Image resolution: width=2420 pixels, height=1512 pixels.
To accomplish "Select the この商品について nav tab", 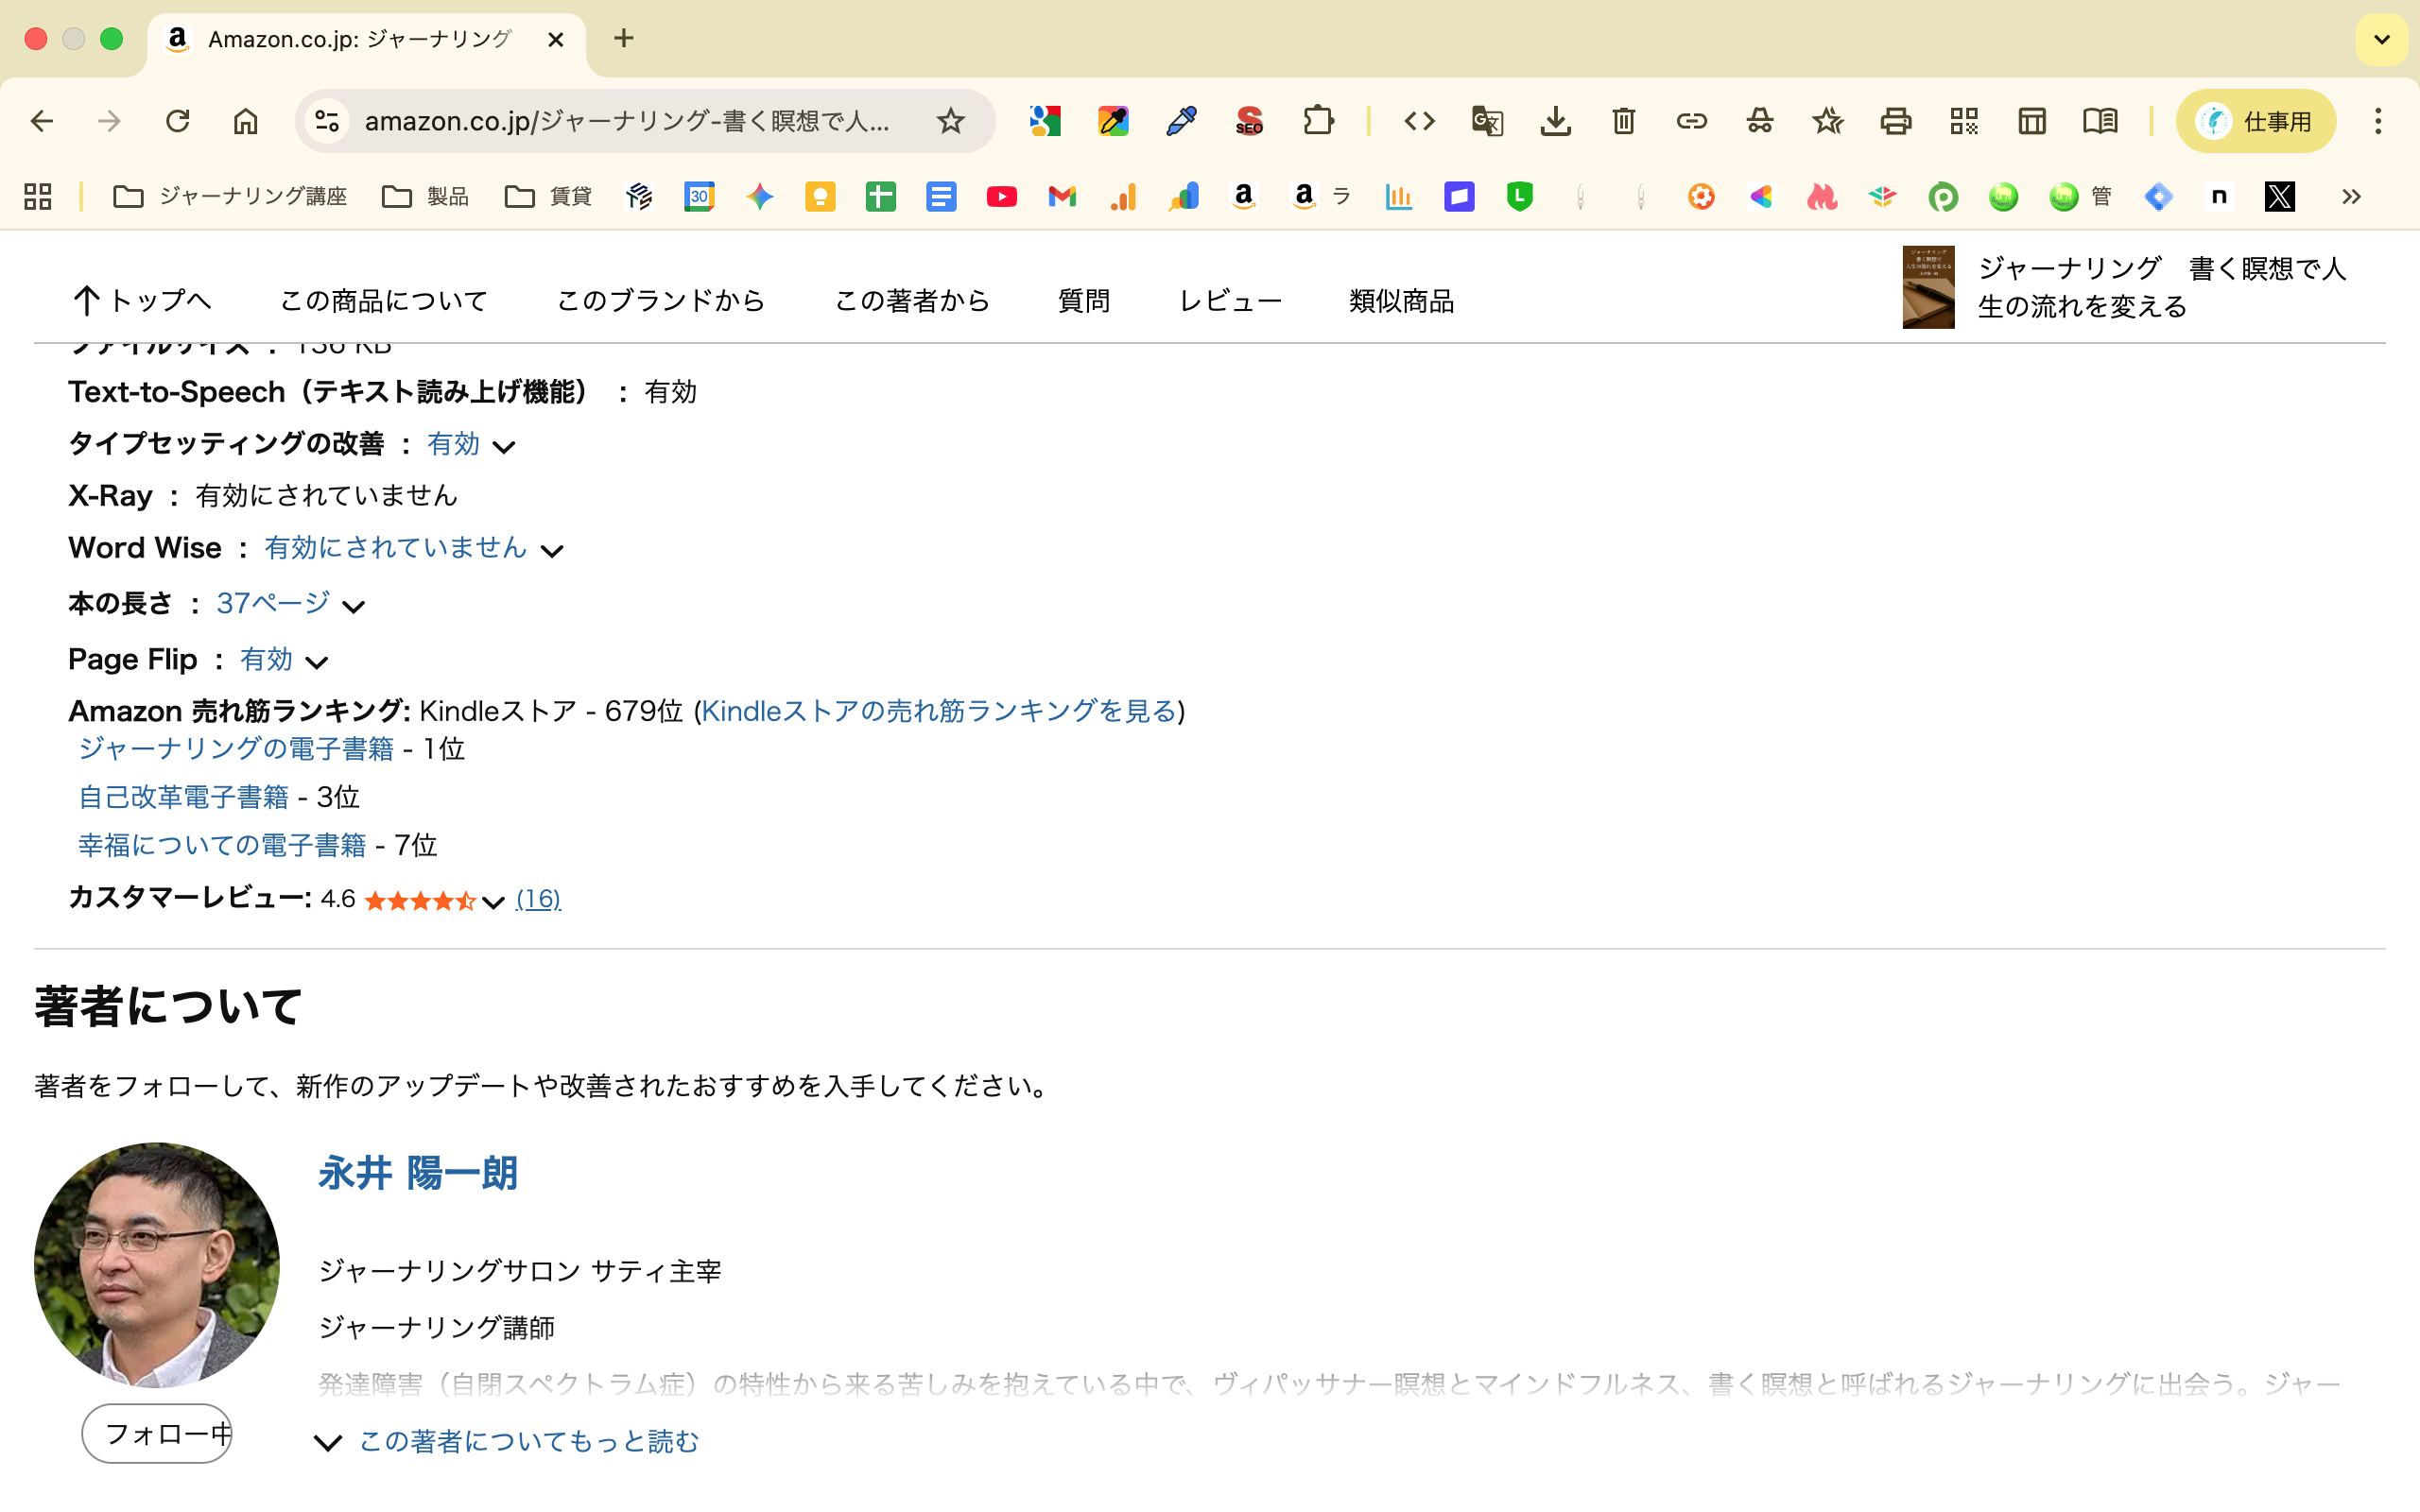I will 384,300.
